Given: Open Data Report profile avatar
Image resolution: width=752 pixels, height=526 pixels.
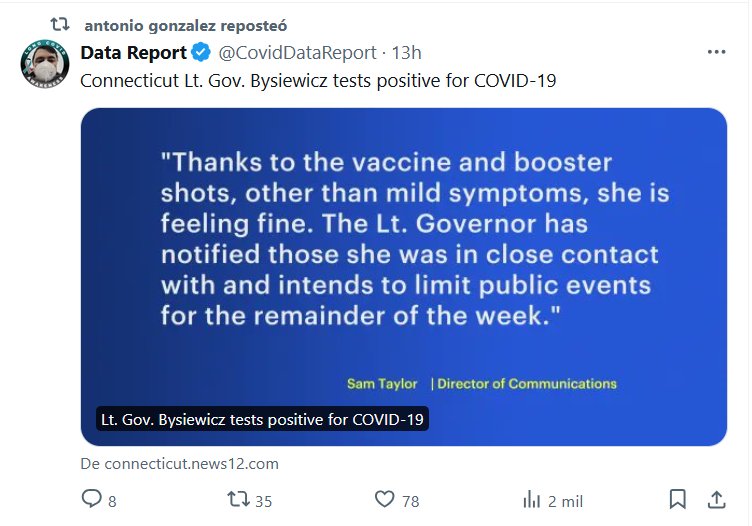Looking at the screenshot, I should [44, 65].
